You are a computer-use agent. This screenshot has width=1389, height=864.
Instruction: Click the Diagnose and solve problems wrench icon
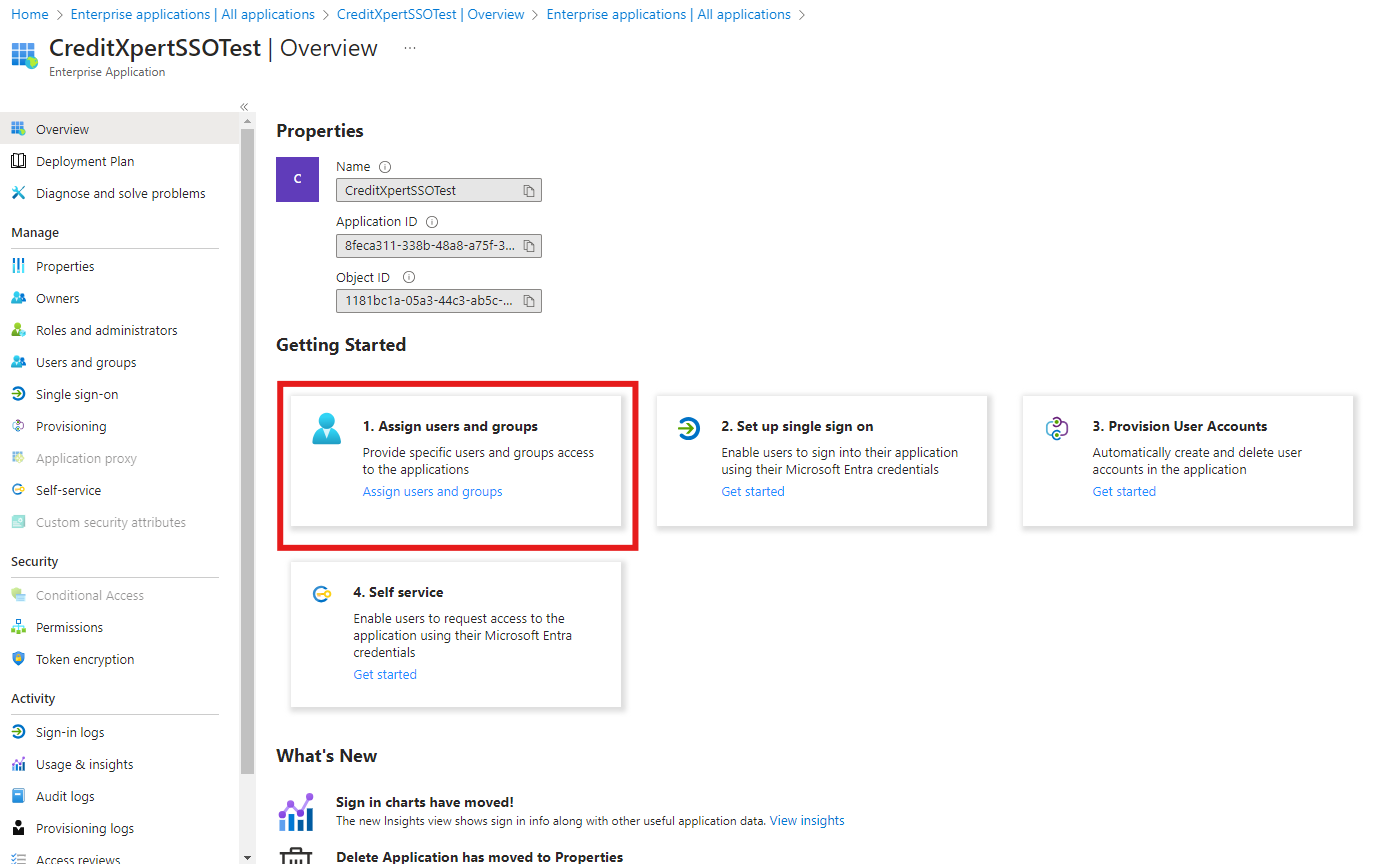(18, 193)
